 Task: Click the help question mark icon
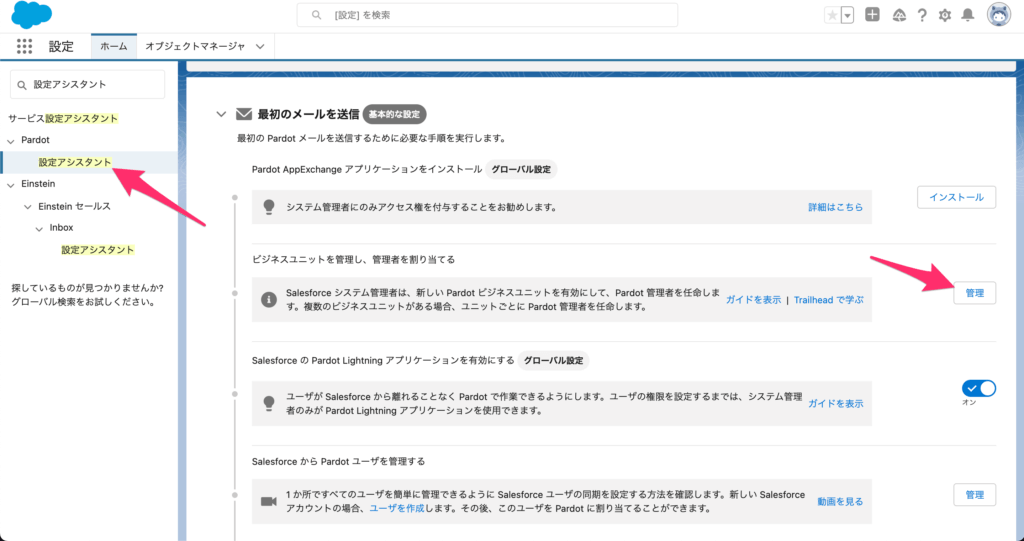921,15
